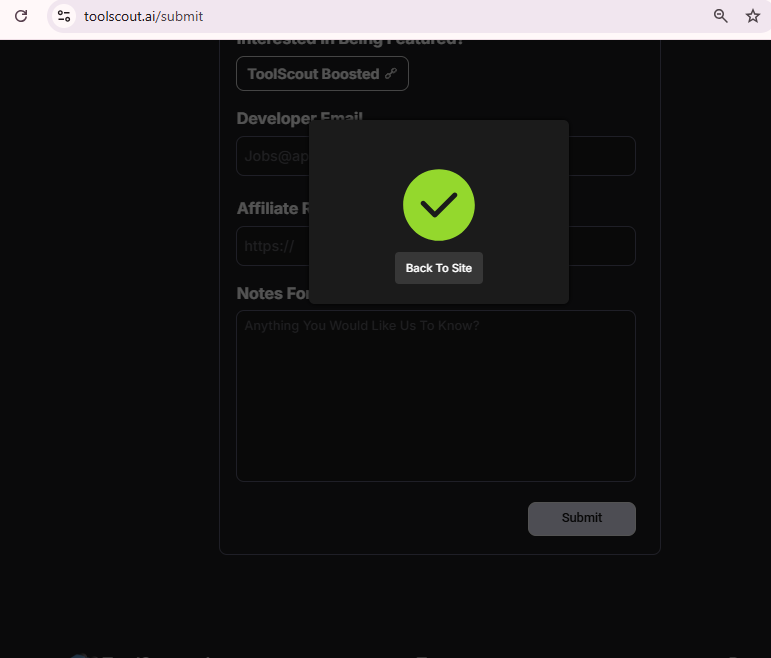Click the green checkmark success icon
Screen dimensions: 771x658
click(438, 205)
